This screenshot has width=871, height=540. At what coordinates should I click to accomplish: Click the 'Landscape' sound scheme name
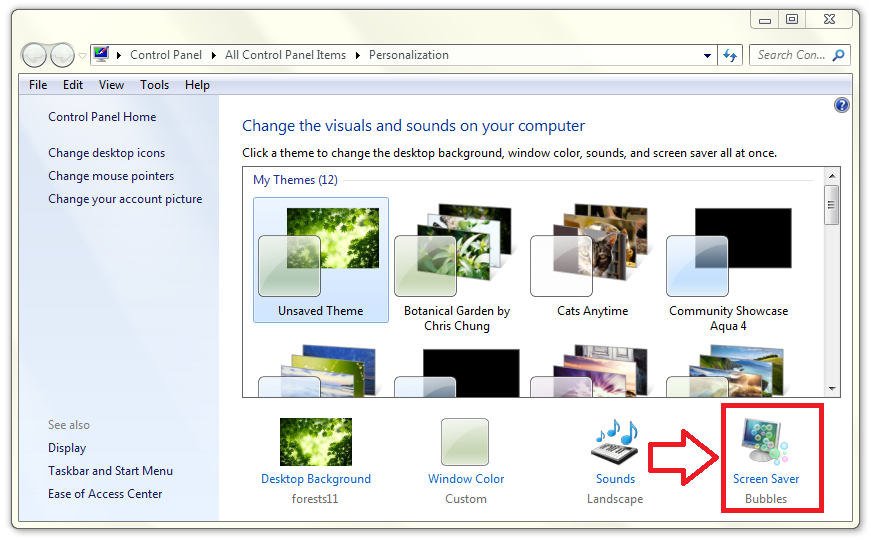click(615, 499)
